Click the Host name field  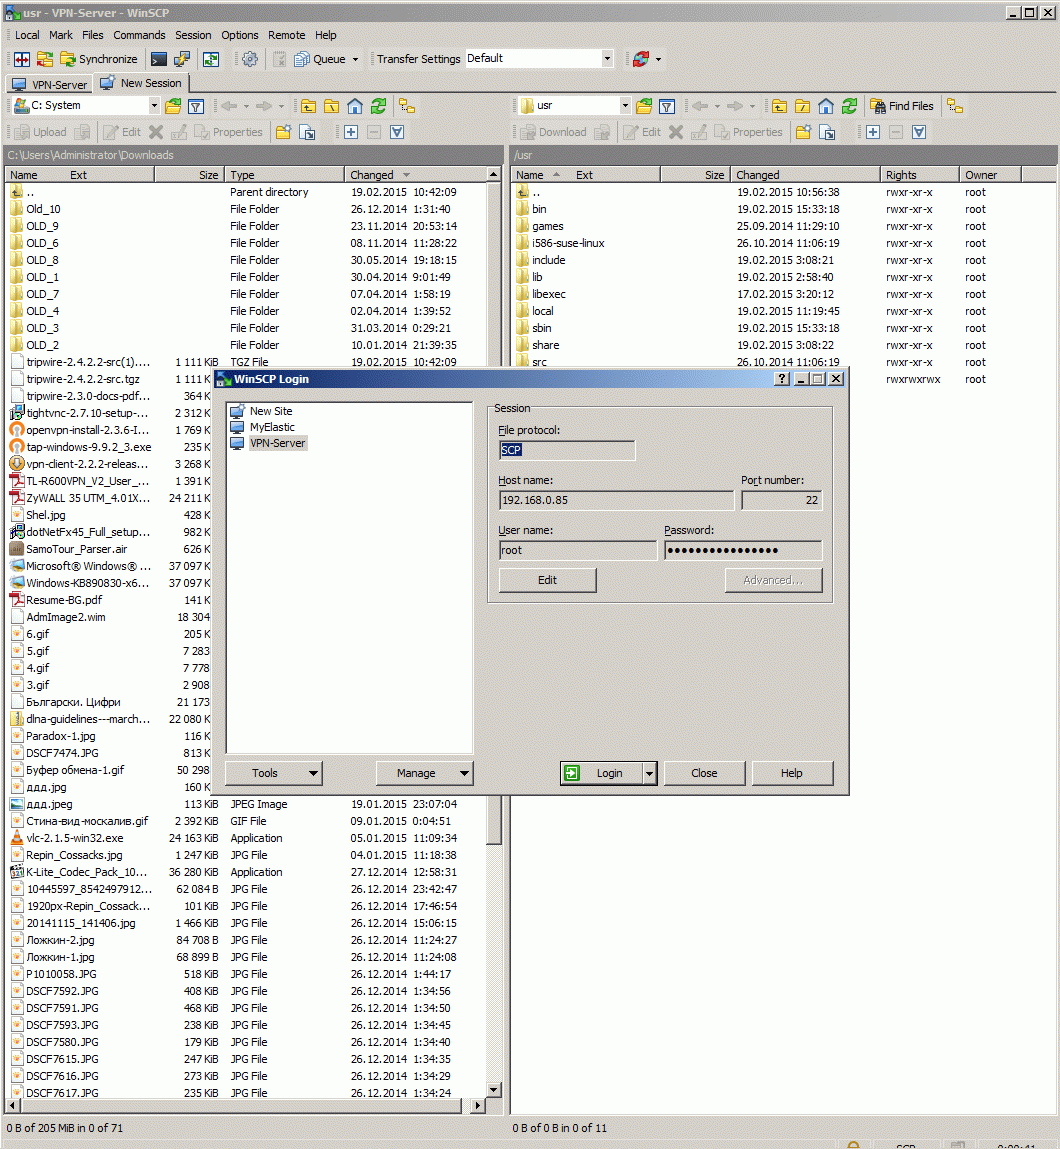615,500
